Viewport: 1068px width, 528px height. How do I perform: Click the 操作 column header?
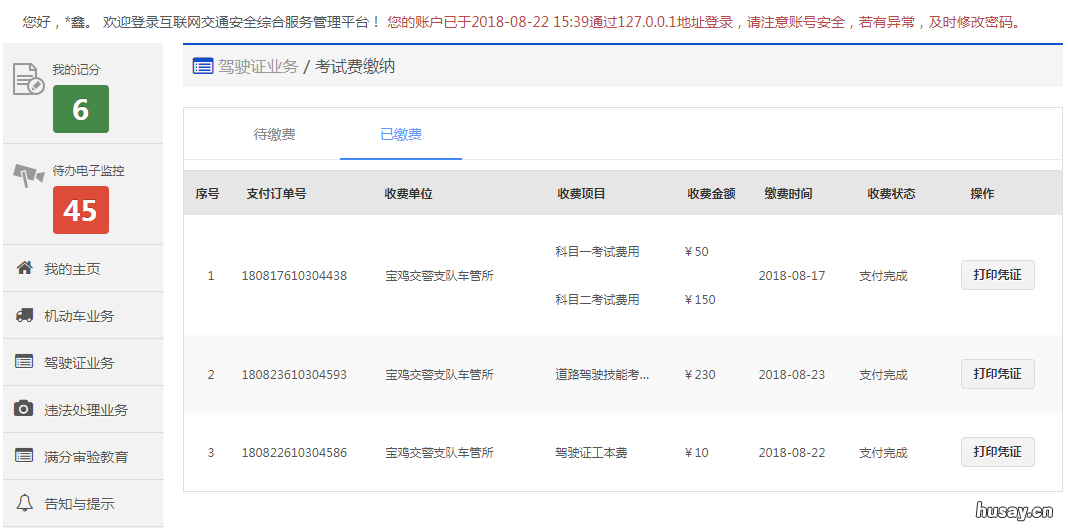(982, 193)
